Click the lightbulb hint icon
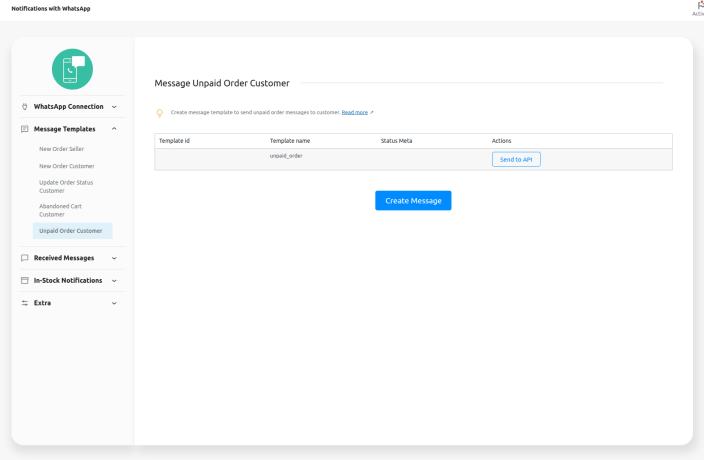Viewport: 704px width, 460px height. [159, 113]
